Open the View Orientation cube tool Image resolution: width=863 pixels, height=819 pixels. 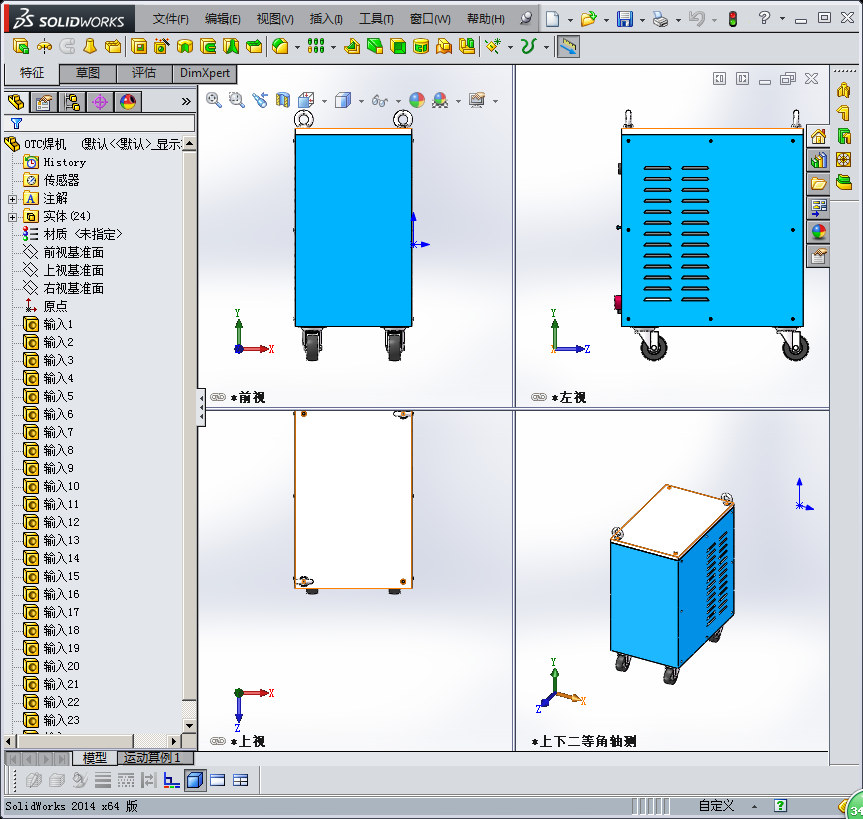[x=304, y=101]
